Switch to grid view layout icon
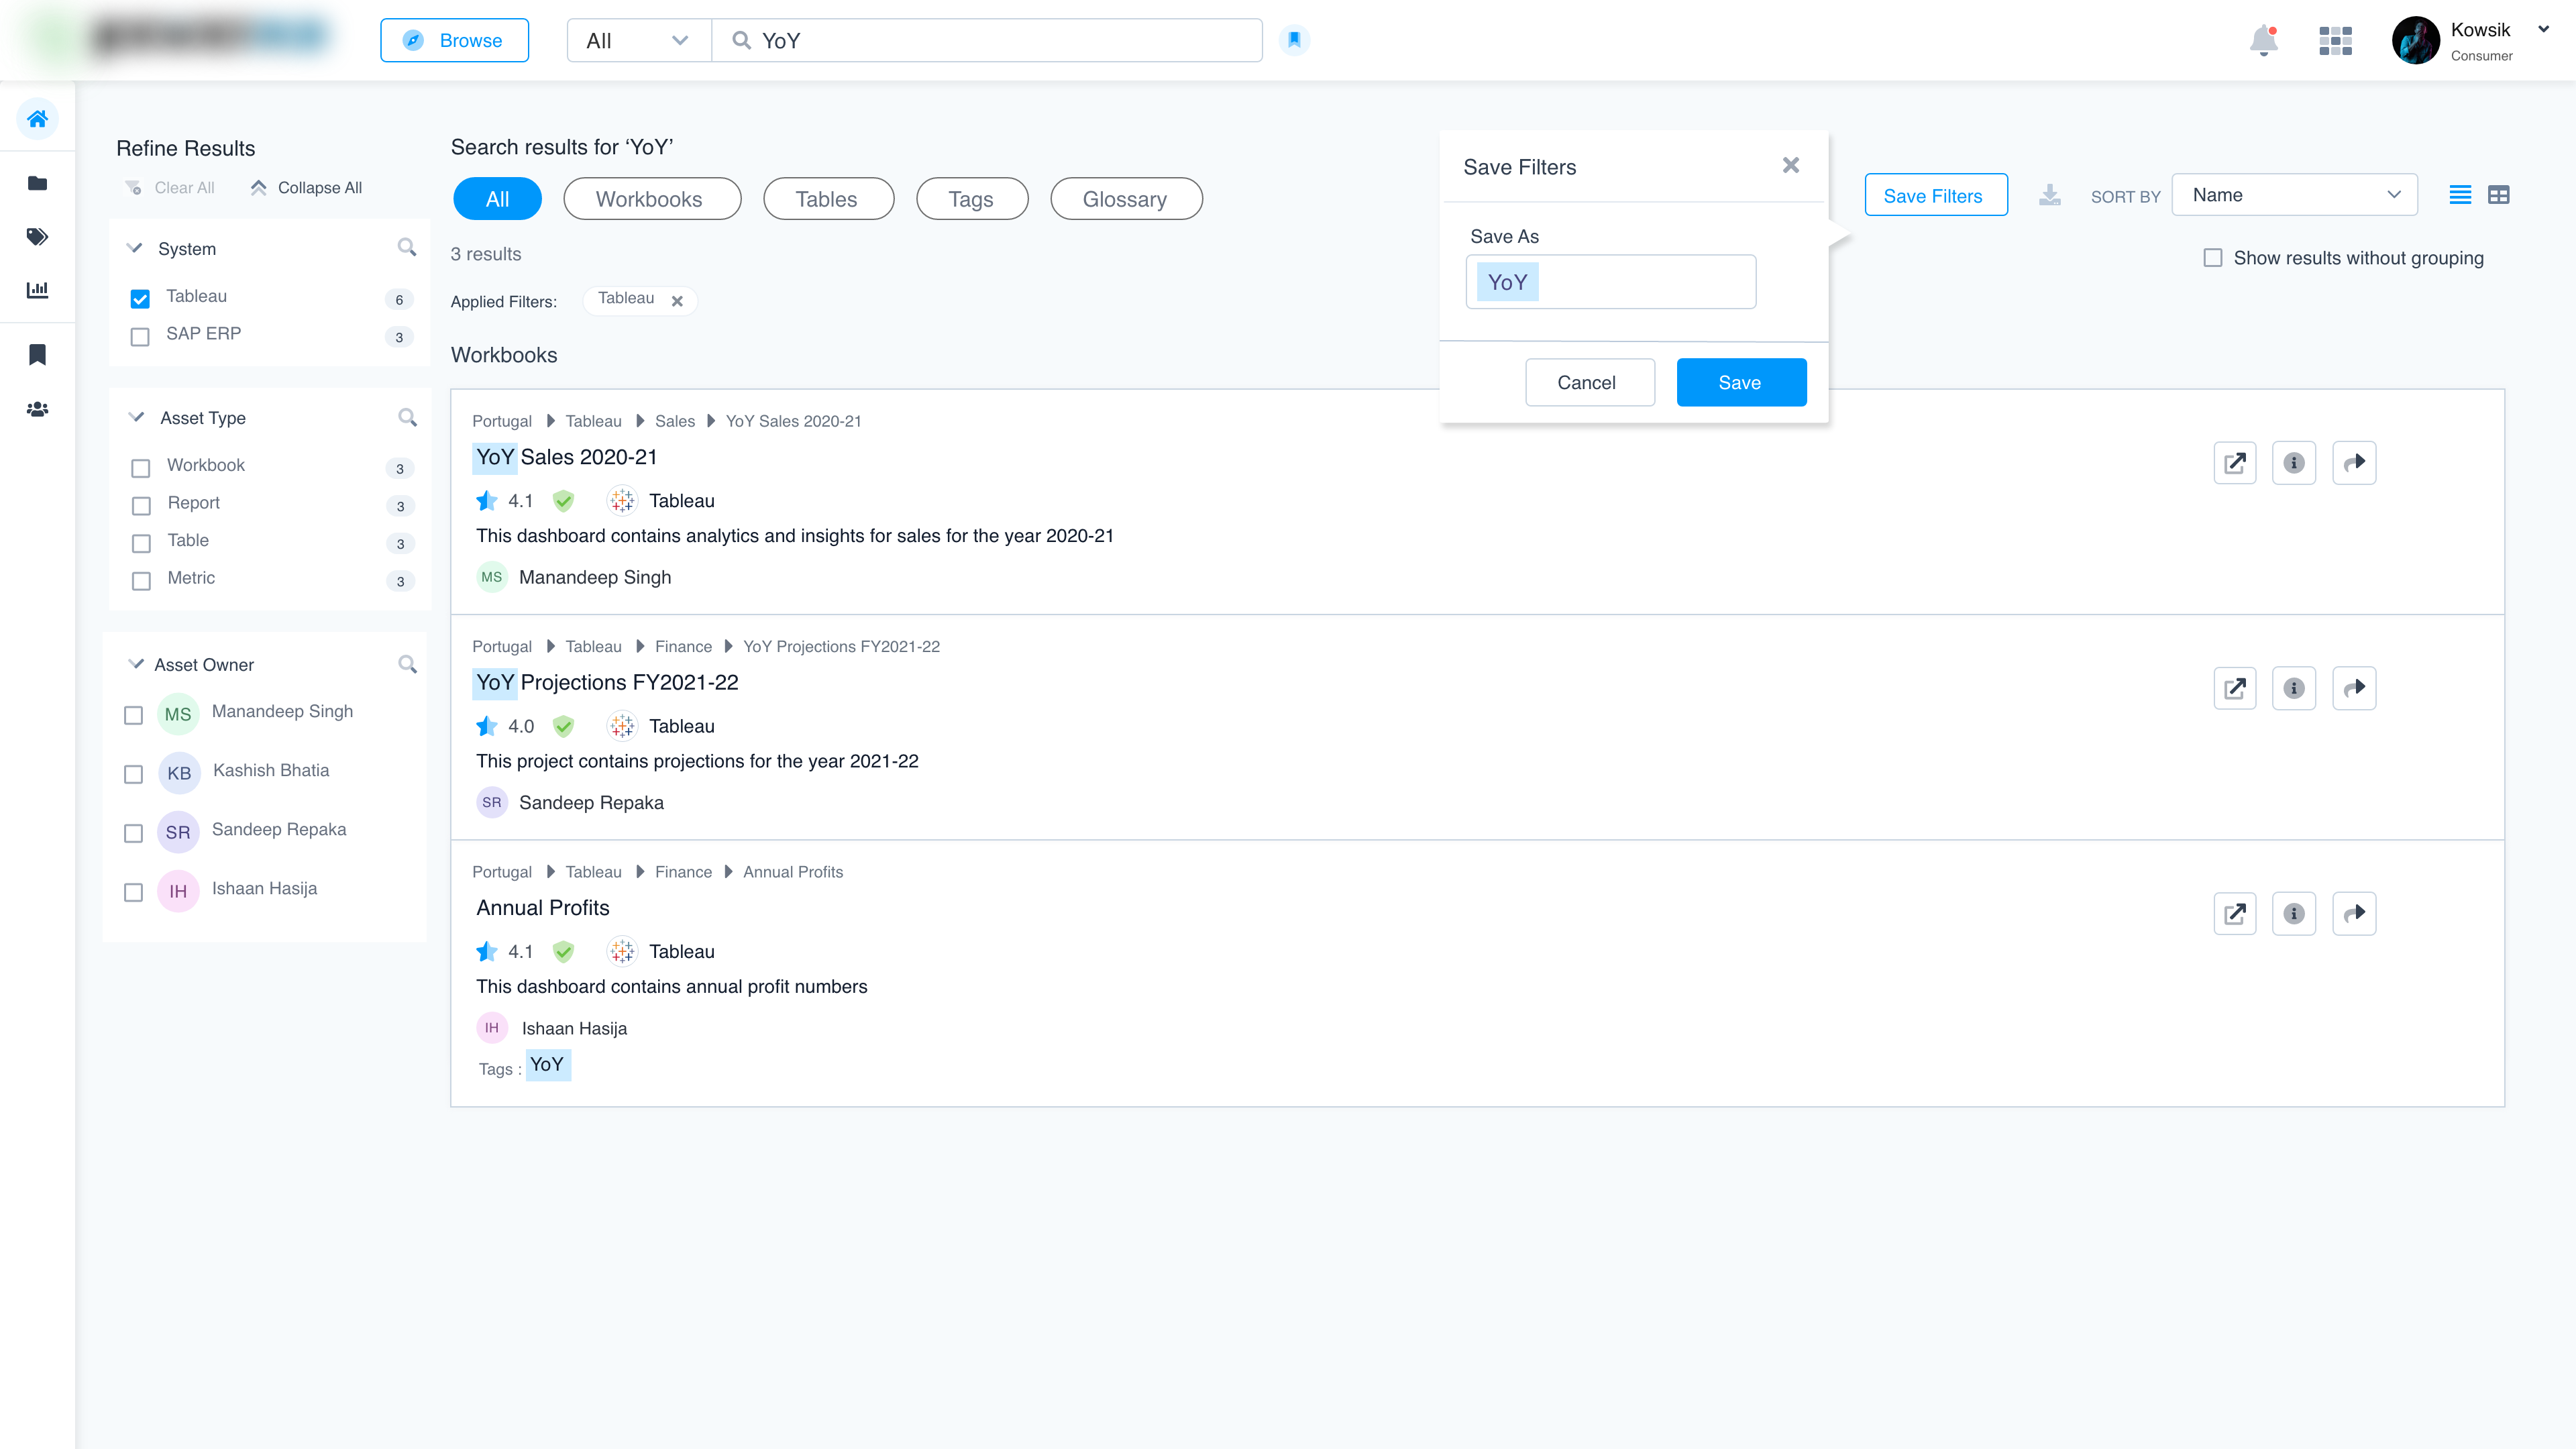The width and height of the screenshot is (2576, 1449). pyautogui.click(x=2498, y=195)
